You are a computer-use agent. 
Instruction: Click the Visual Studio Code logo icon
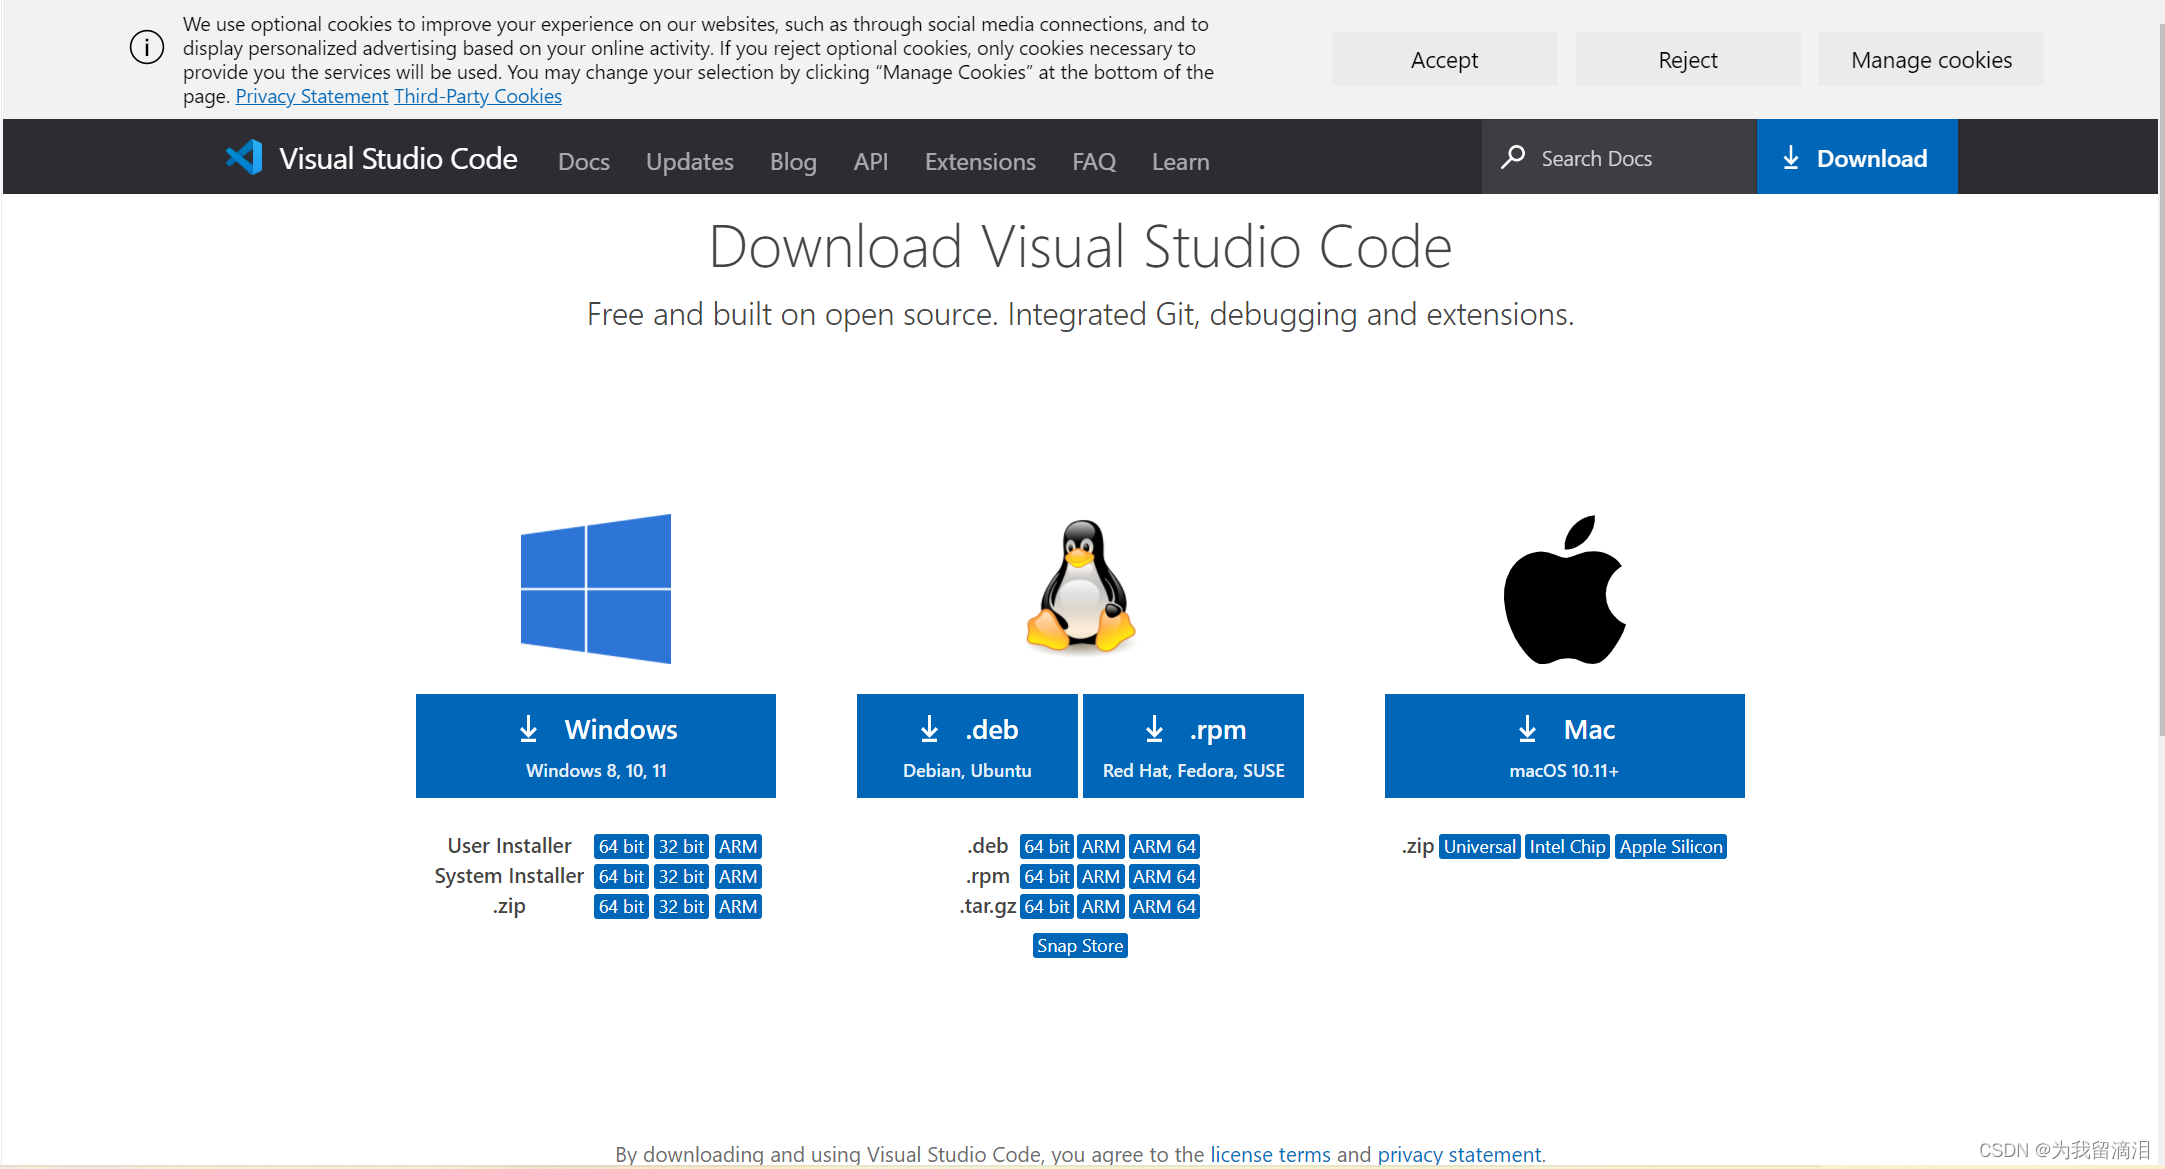[244, 158]
